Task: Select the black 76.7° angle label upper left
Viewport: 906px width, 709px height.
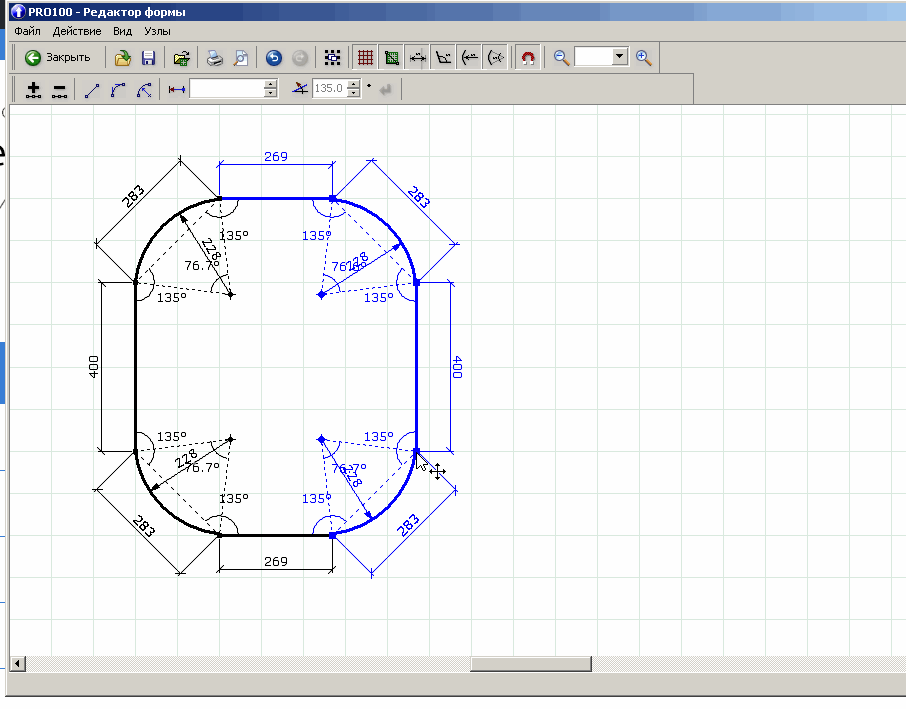Action: point(202,266)
